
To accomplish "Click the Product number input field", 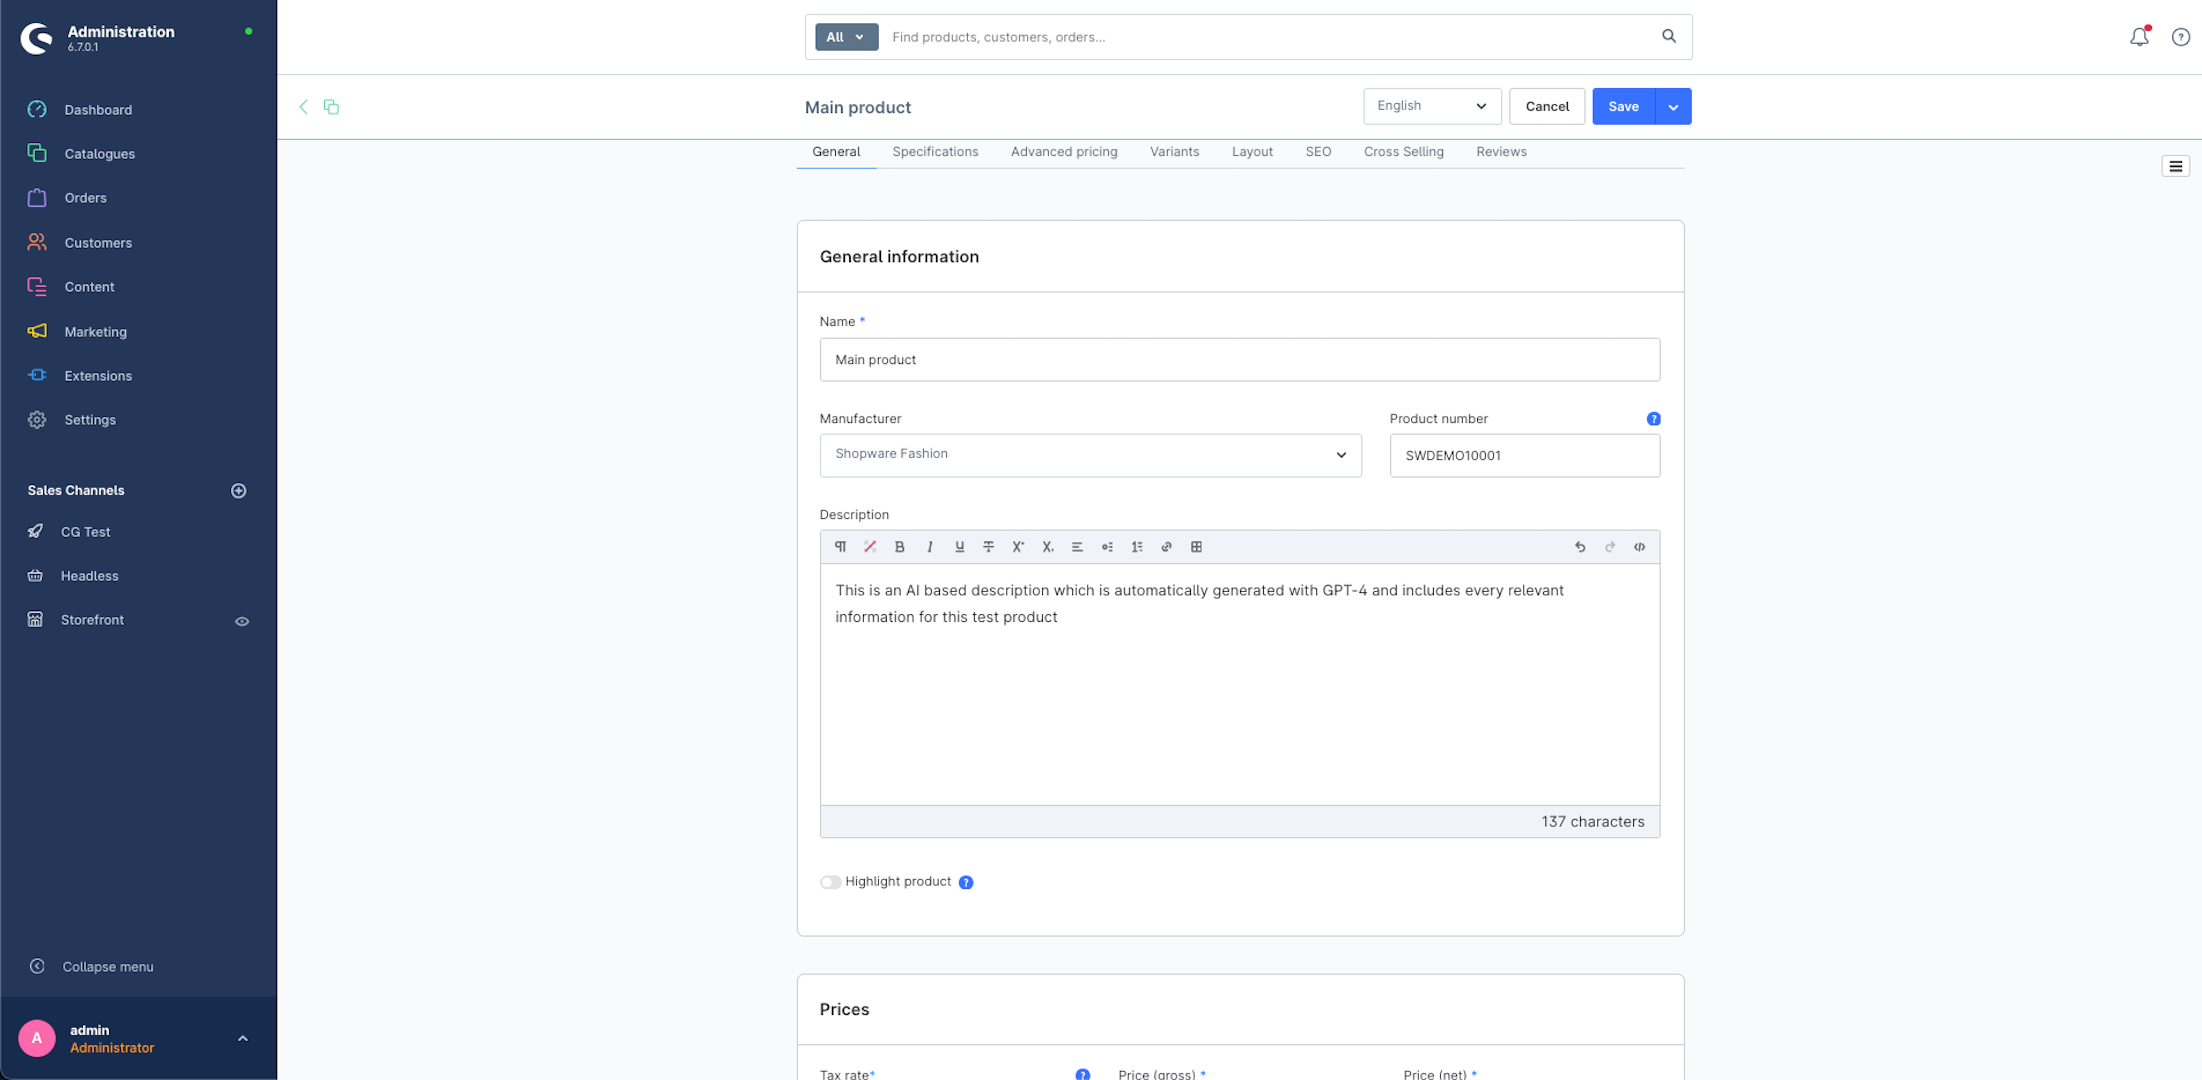I will (x=1524, y=455).
